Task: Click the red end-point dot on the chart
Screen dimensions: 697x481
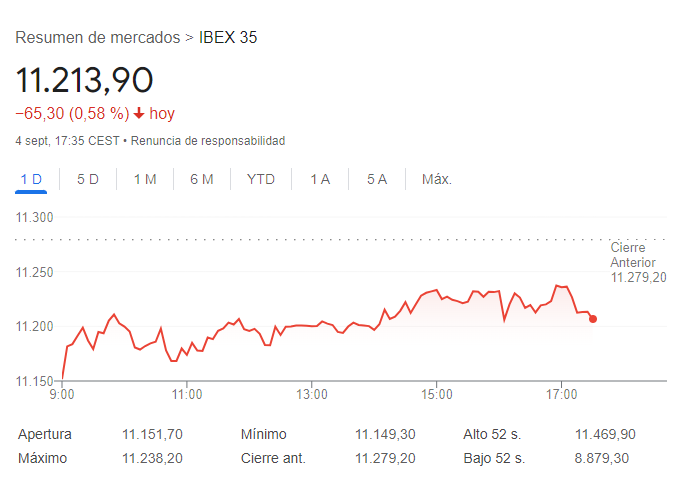Action: pyautogui.click(x=593, y=319)
